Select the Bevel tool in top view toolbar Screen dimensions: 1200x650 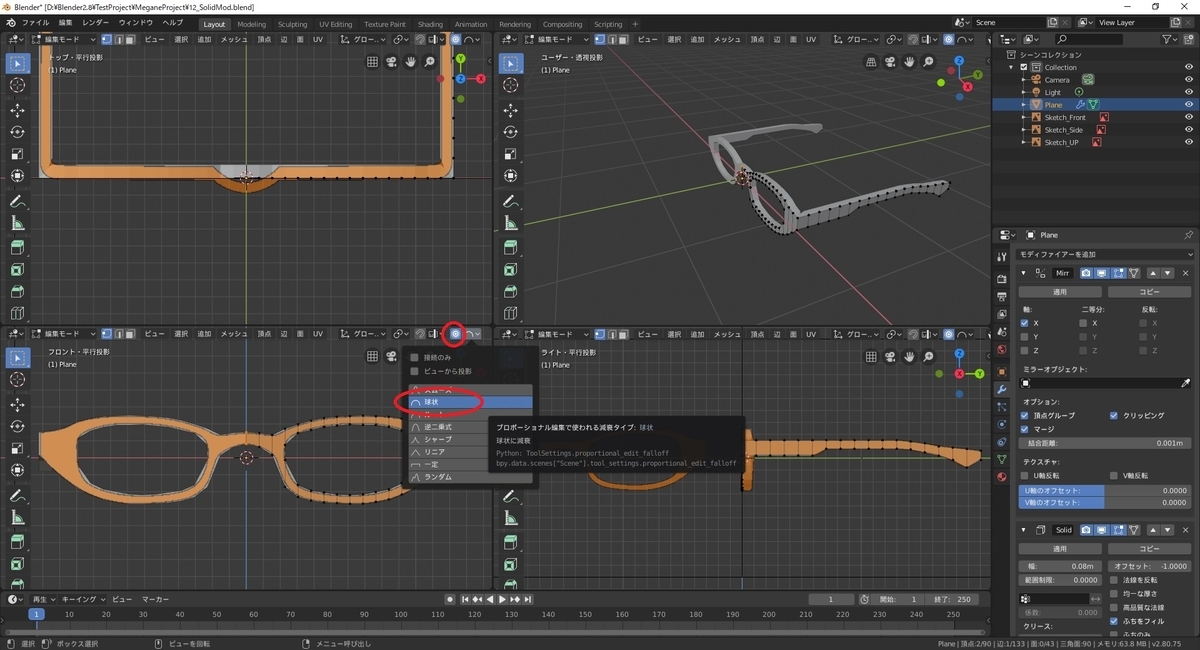tap(17, 291)
